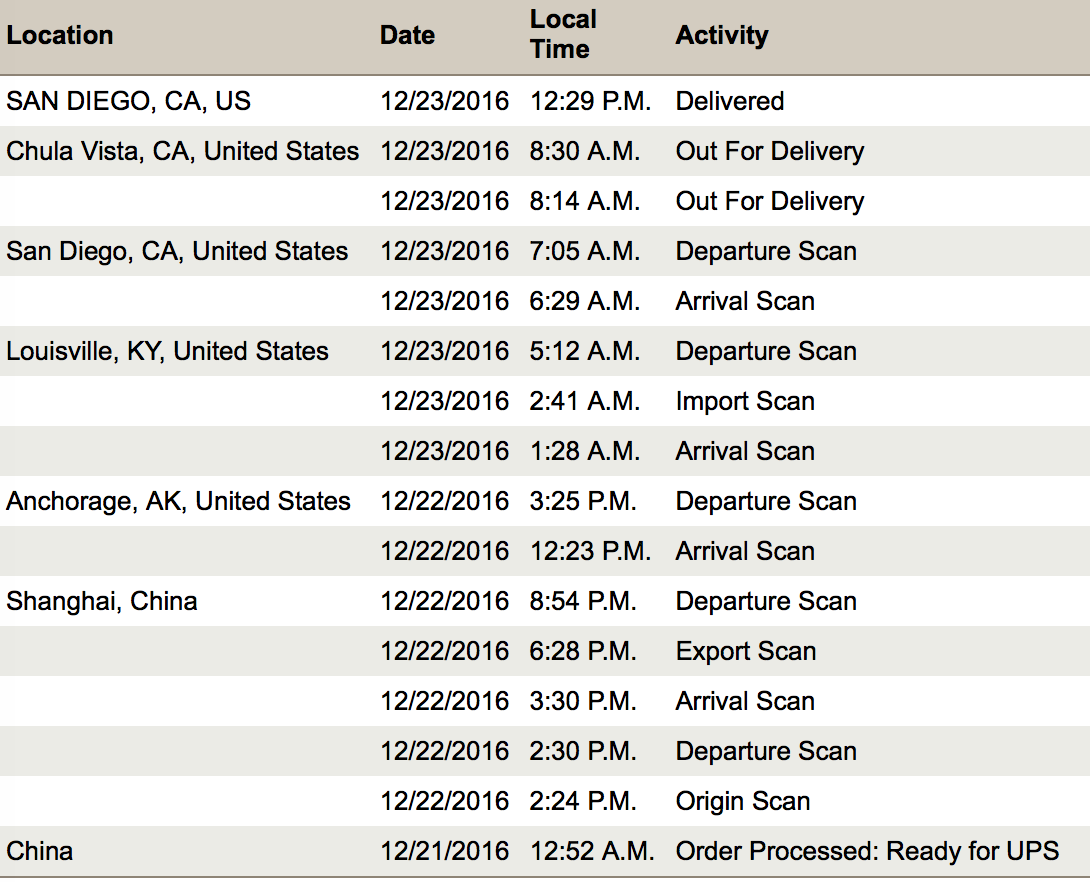Select the Delivered activity entry
1090x882 pixels.
tap(730, 101)
